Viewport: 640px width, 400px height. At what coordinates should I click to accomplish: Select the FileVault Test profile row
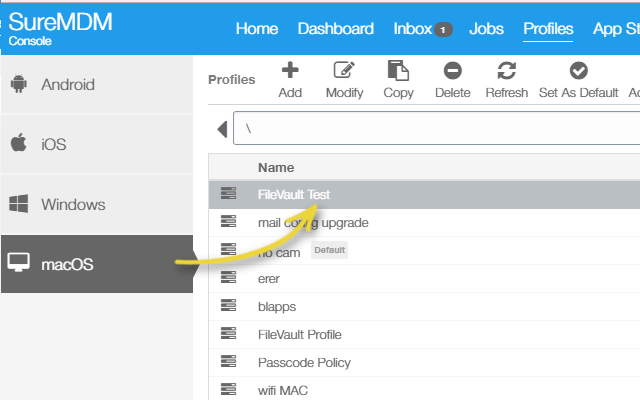[294, 195]
